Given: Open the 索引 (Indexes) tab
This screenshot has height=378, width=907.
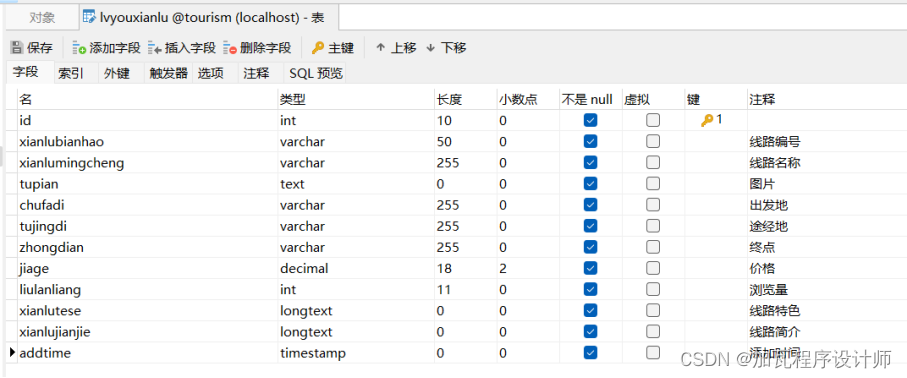Looking at the screenshot, I should pos(71,74).
